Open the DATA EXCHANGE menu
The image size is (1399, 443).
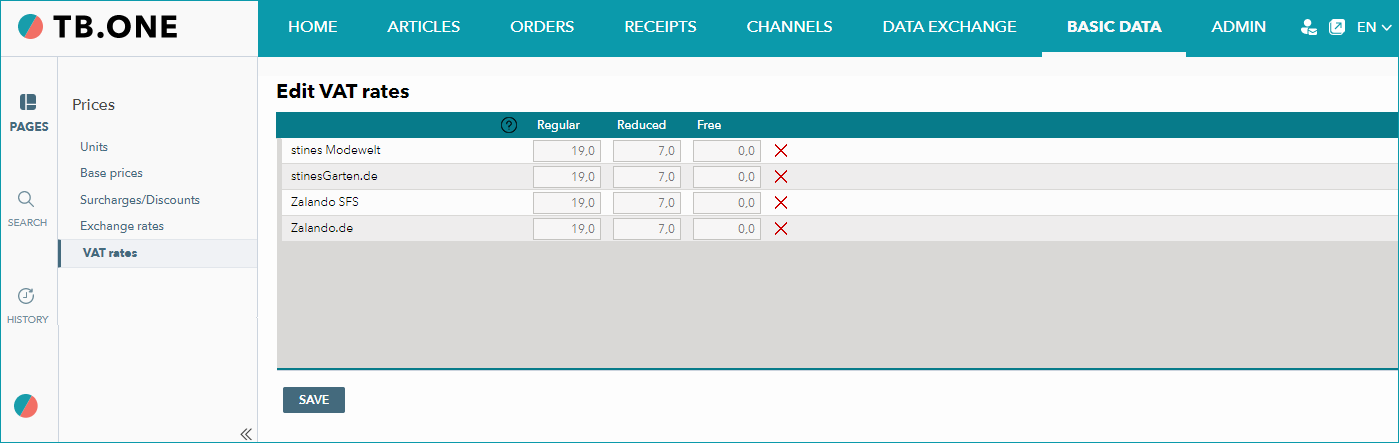pos(950,27)
